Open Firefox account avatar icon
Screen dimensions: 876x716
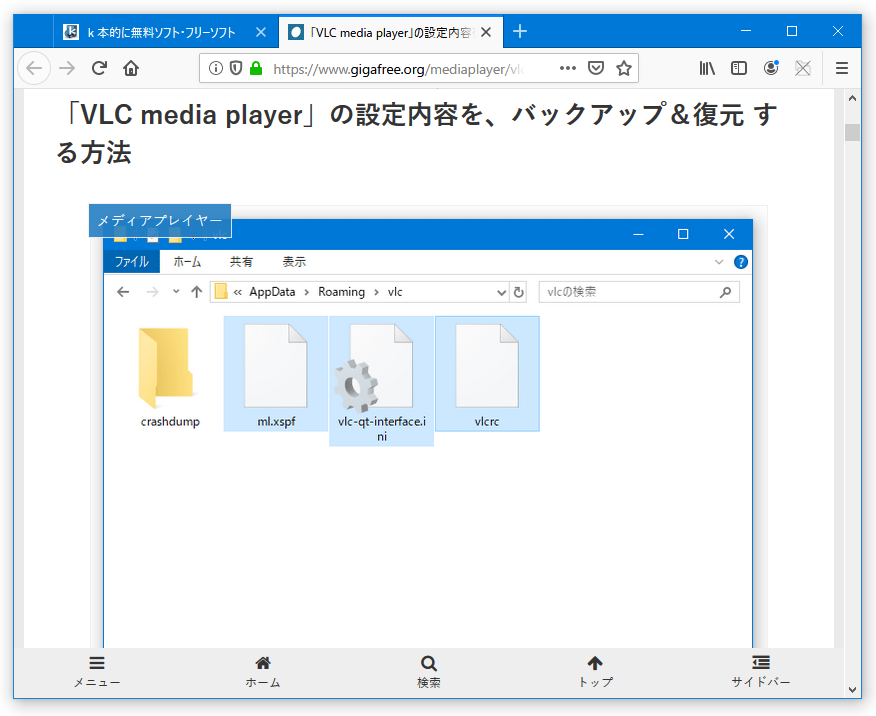coord(771,68)
